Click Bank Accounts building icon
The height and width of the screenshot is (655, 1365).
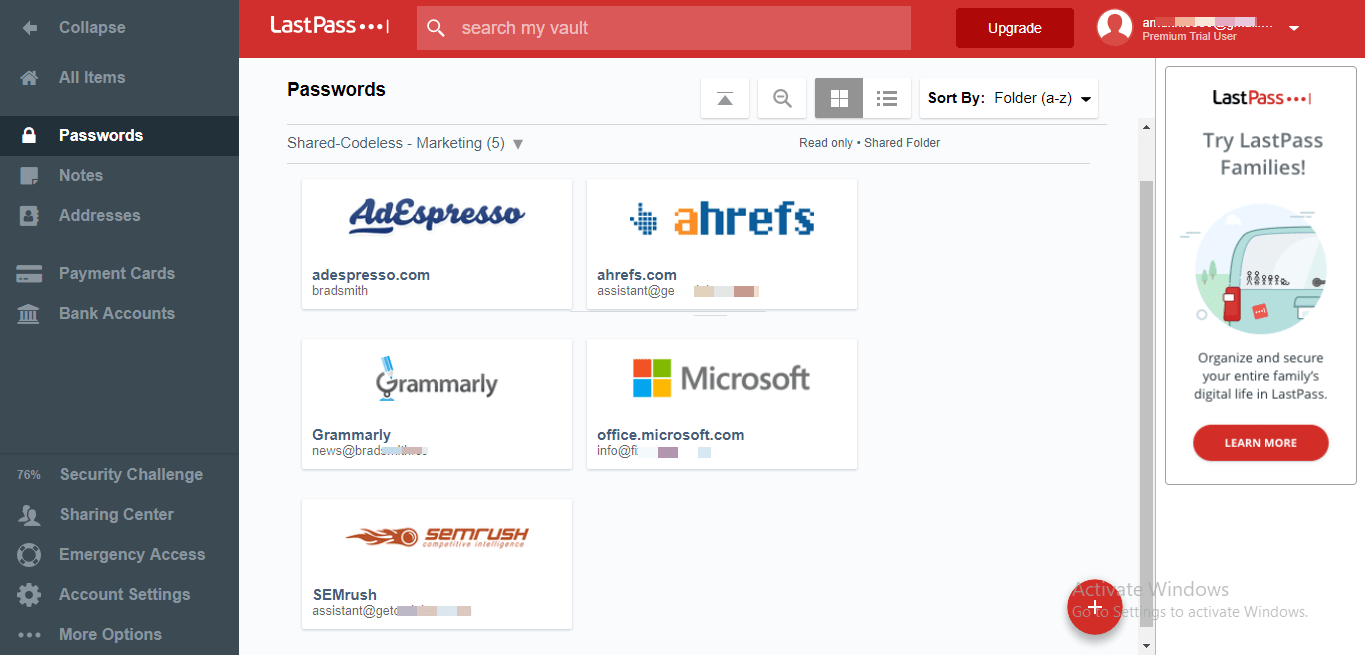tap(30, 314)
